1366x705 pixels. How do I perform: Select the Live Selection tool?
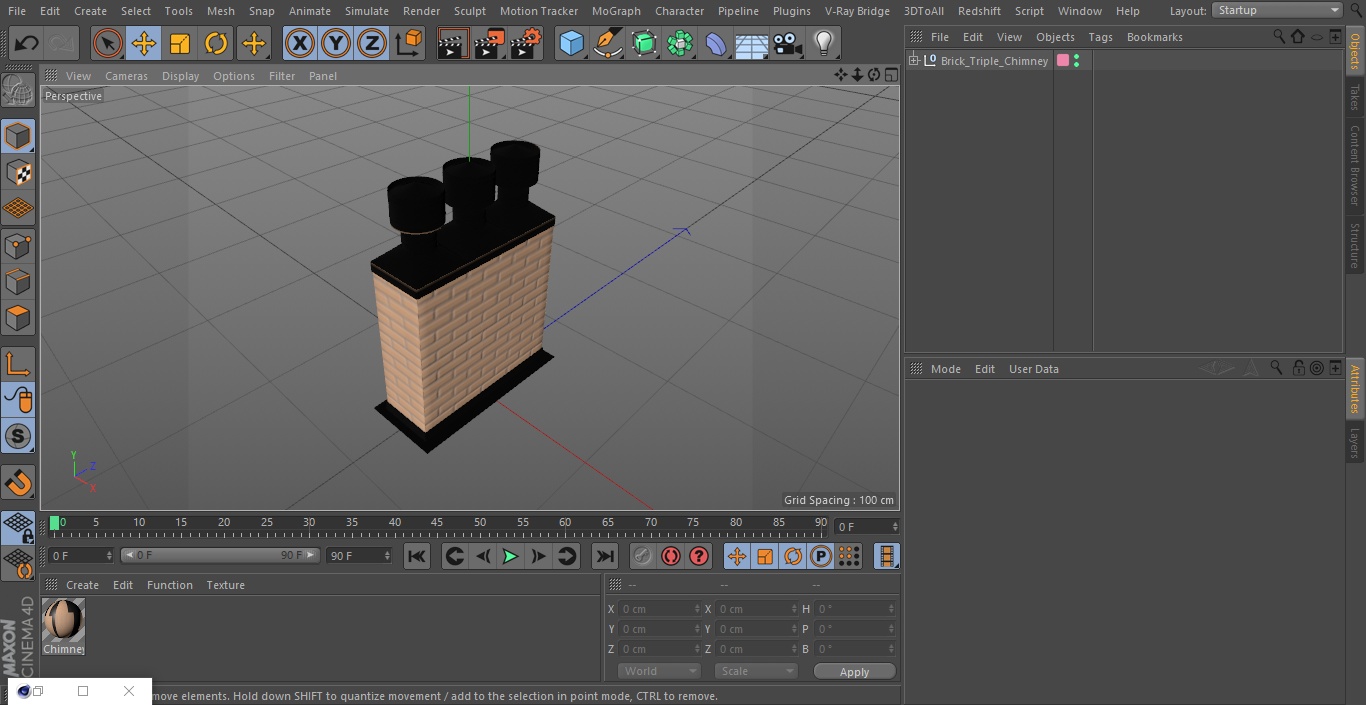coord(107,44)
